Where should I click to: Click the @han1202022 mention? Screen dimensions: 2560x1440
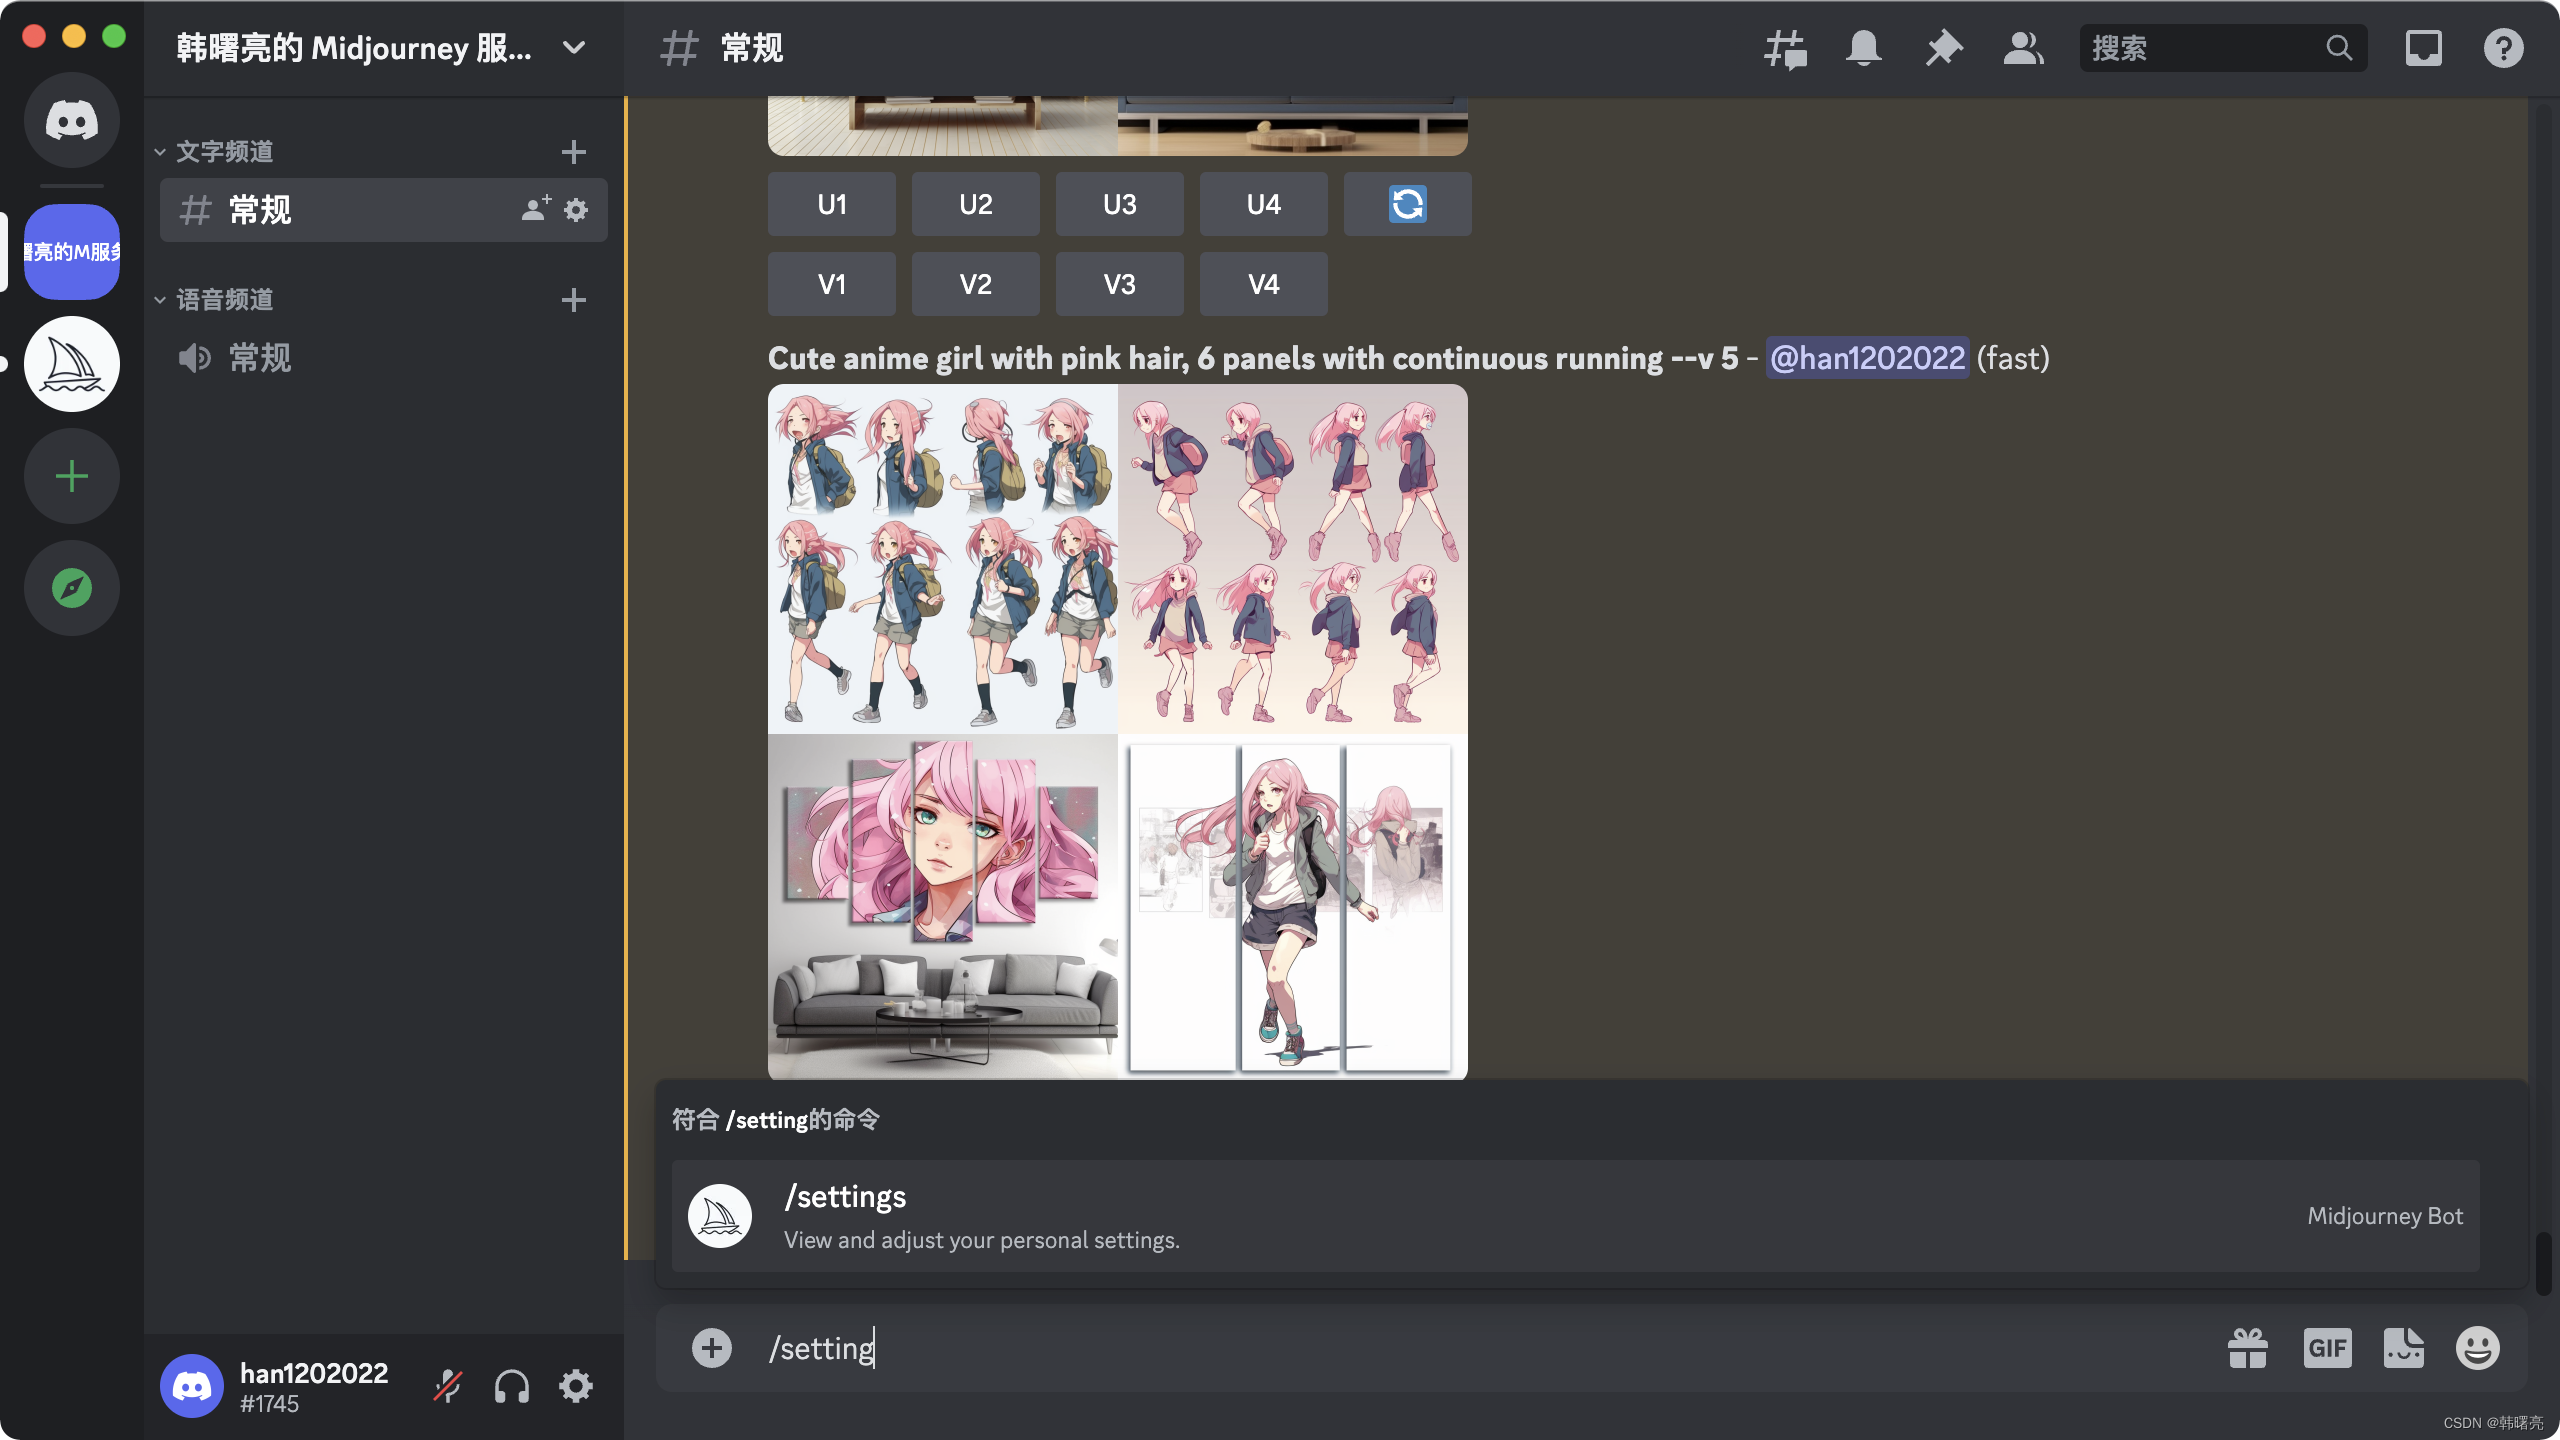pyautogui.click(x=1867, y=358)
